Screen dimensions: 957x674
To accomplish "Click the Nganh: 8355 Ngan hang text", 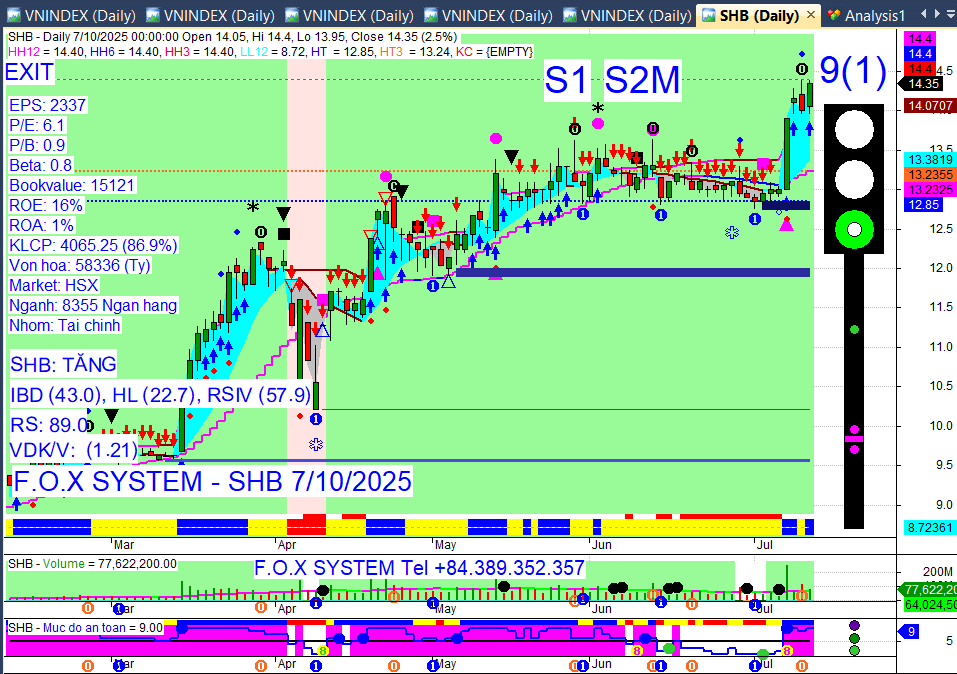I will [93, 305].
